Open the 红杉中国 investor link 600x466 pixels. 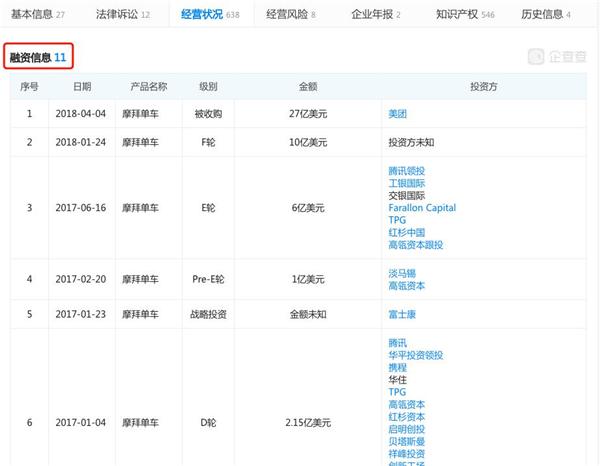(x=406, y=232)
